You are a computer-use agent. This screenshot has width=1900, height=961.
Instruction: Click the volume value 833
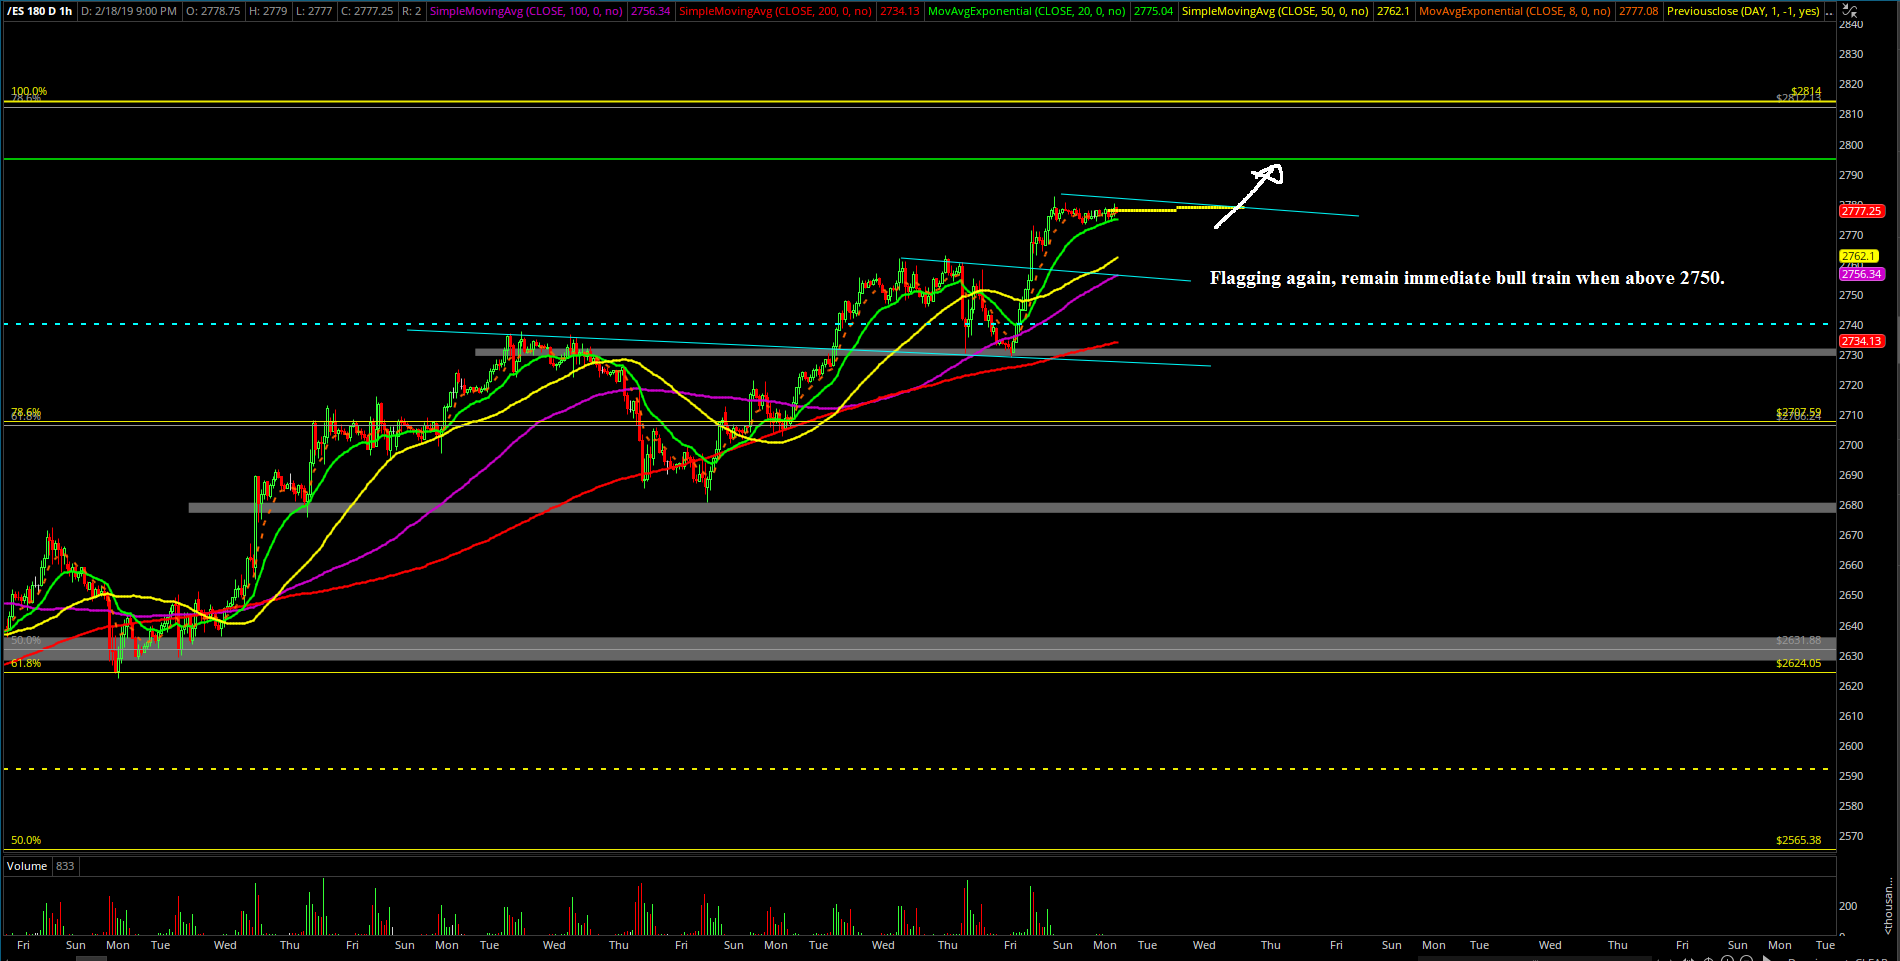(x=65, y=866)
